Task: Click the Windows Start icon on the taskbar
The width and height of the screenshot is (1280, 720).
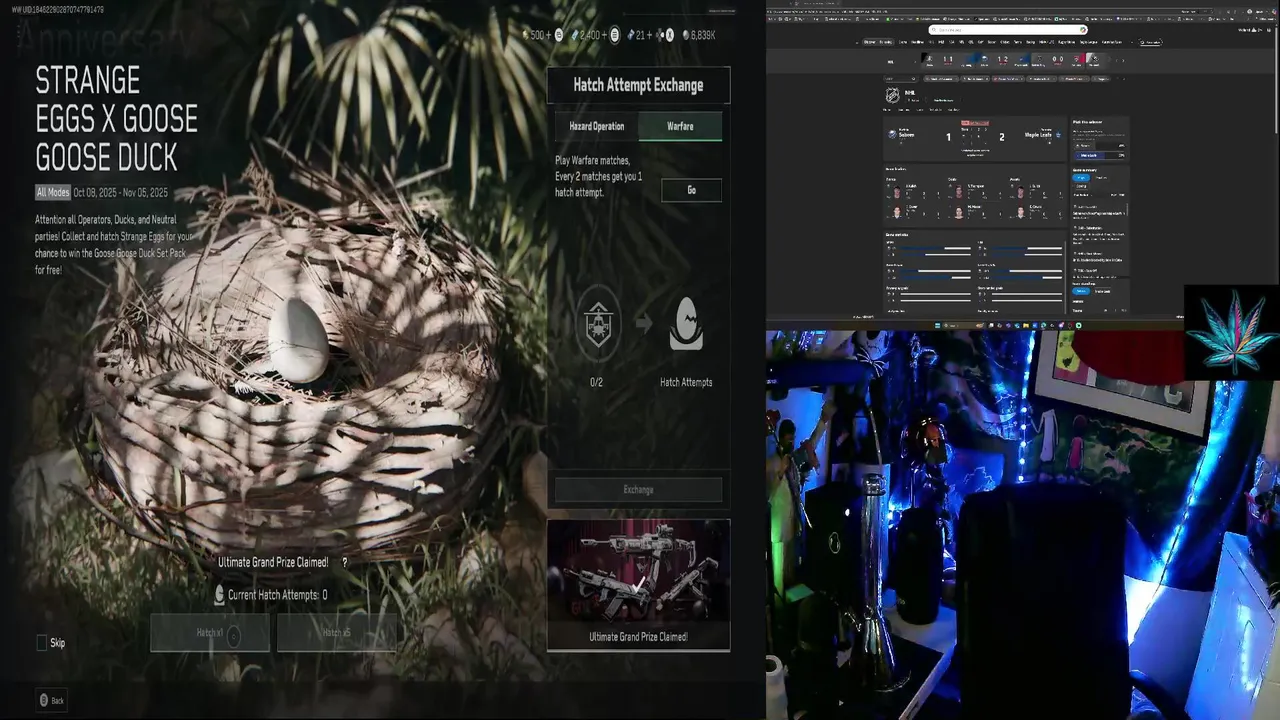Action: (937, 325)
